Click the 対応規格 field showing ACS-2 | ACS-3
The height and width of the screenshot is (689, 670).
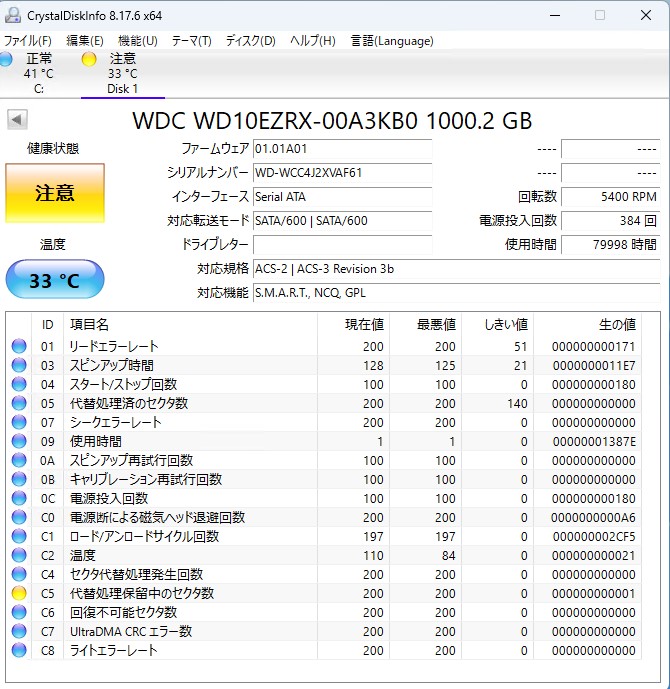tap(456, 268)
